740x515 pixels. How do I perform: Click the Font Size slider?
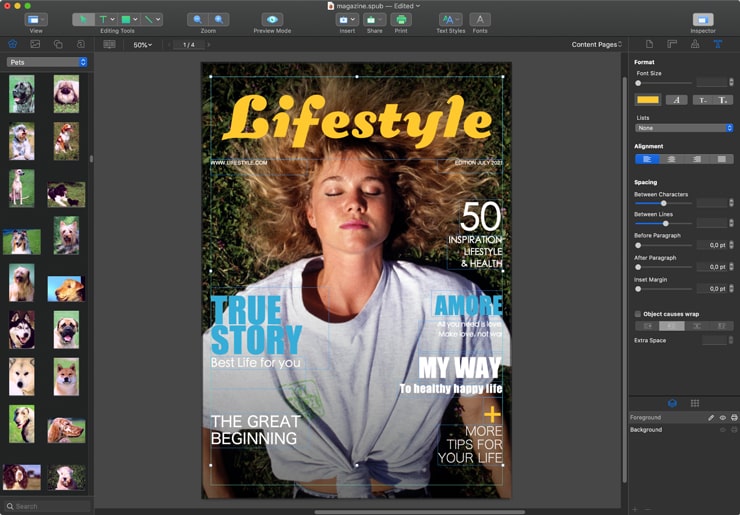(663, 83)
